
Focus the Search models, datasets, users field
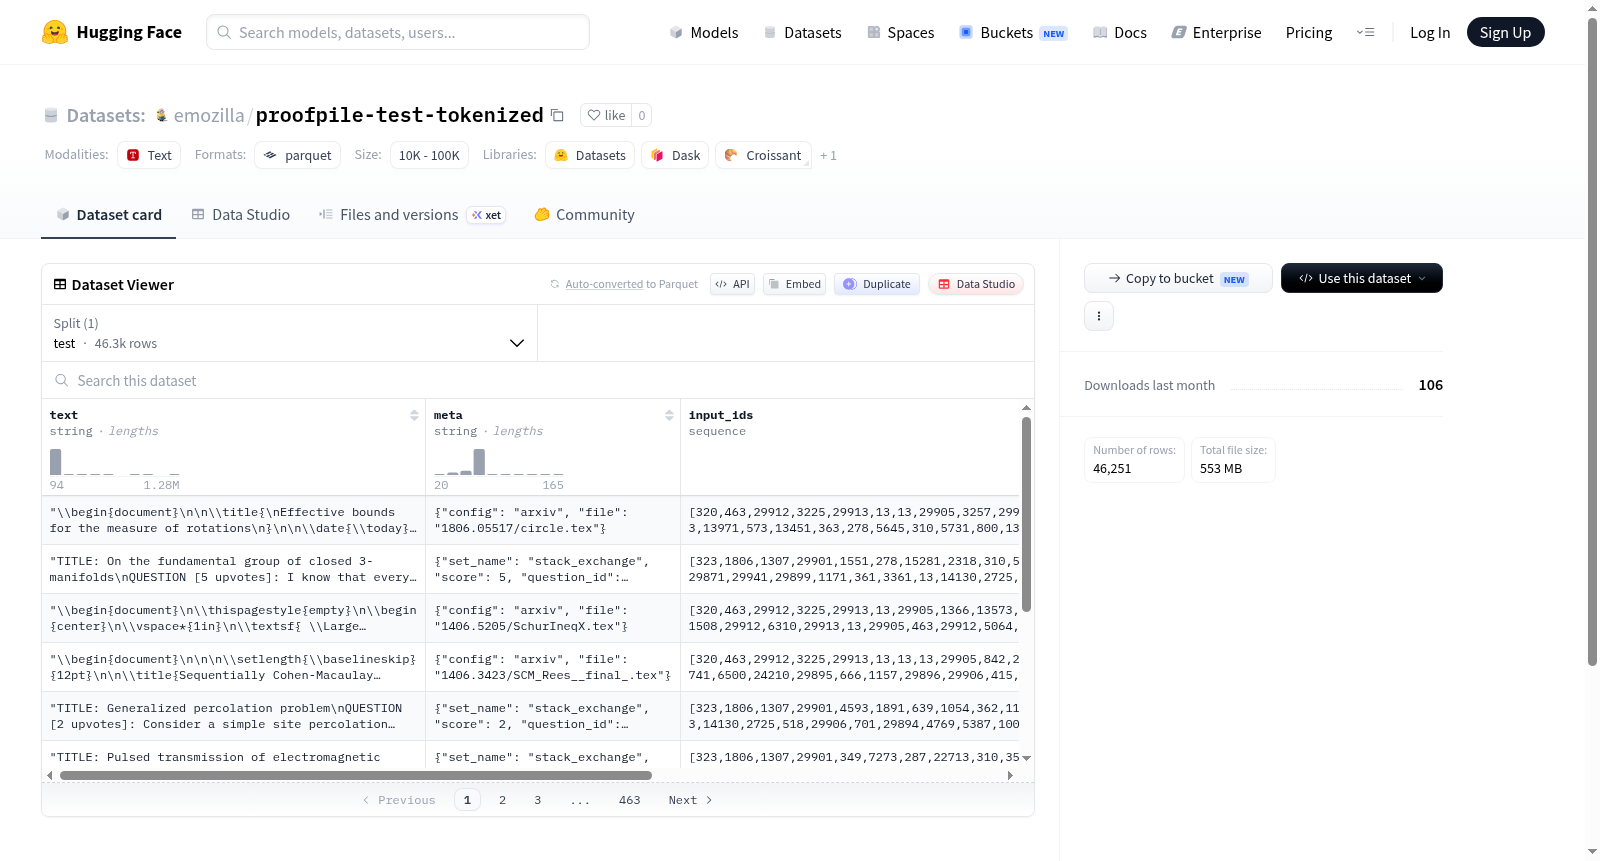398,32
